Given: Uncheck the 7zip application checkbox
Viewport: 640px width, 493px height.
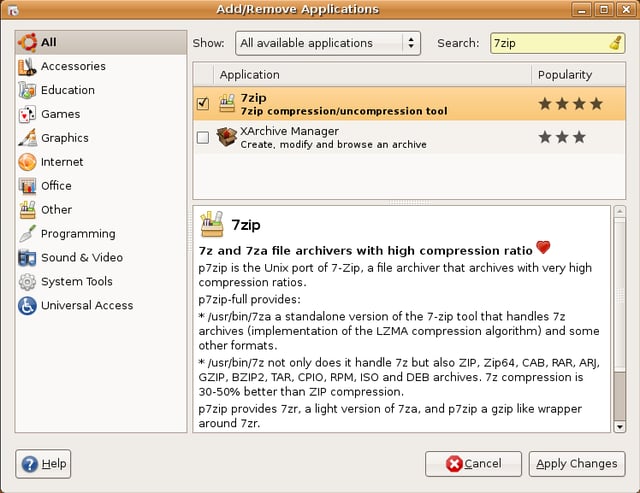Looking at the screenshot, I should tap(203, 104).
